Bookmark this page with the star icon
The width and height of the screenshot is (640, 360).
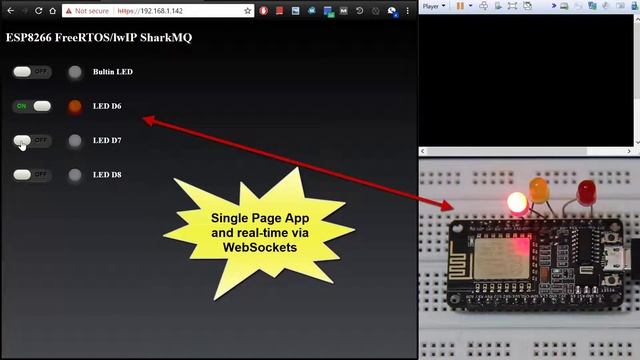point(247,11)
